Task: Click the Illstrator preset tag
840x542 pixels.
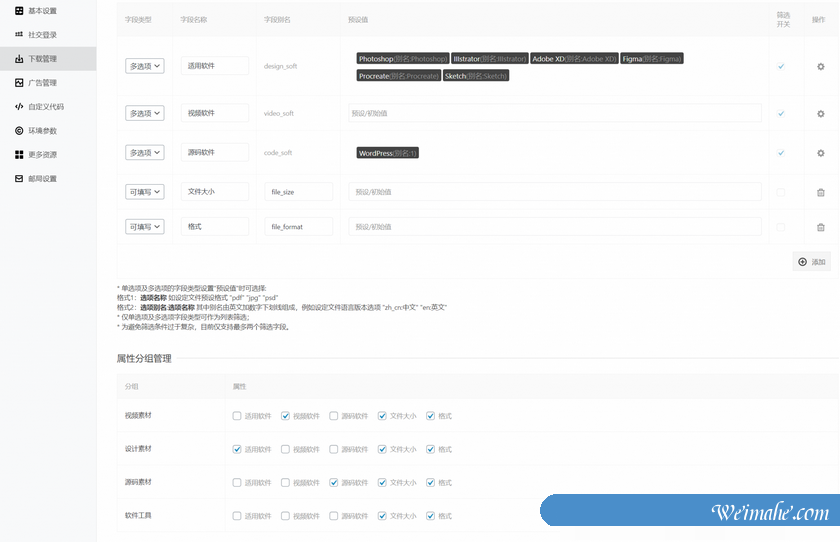Action: coord(490,59)
